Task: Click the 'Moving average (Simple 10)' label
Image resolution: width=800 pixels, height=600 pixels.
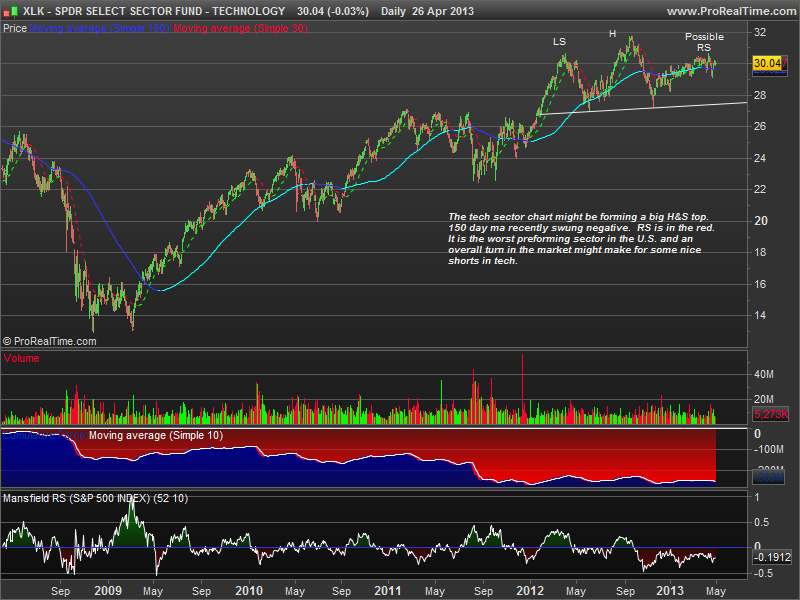Action: pos(156,435)
